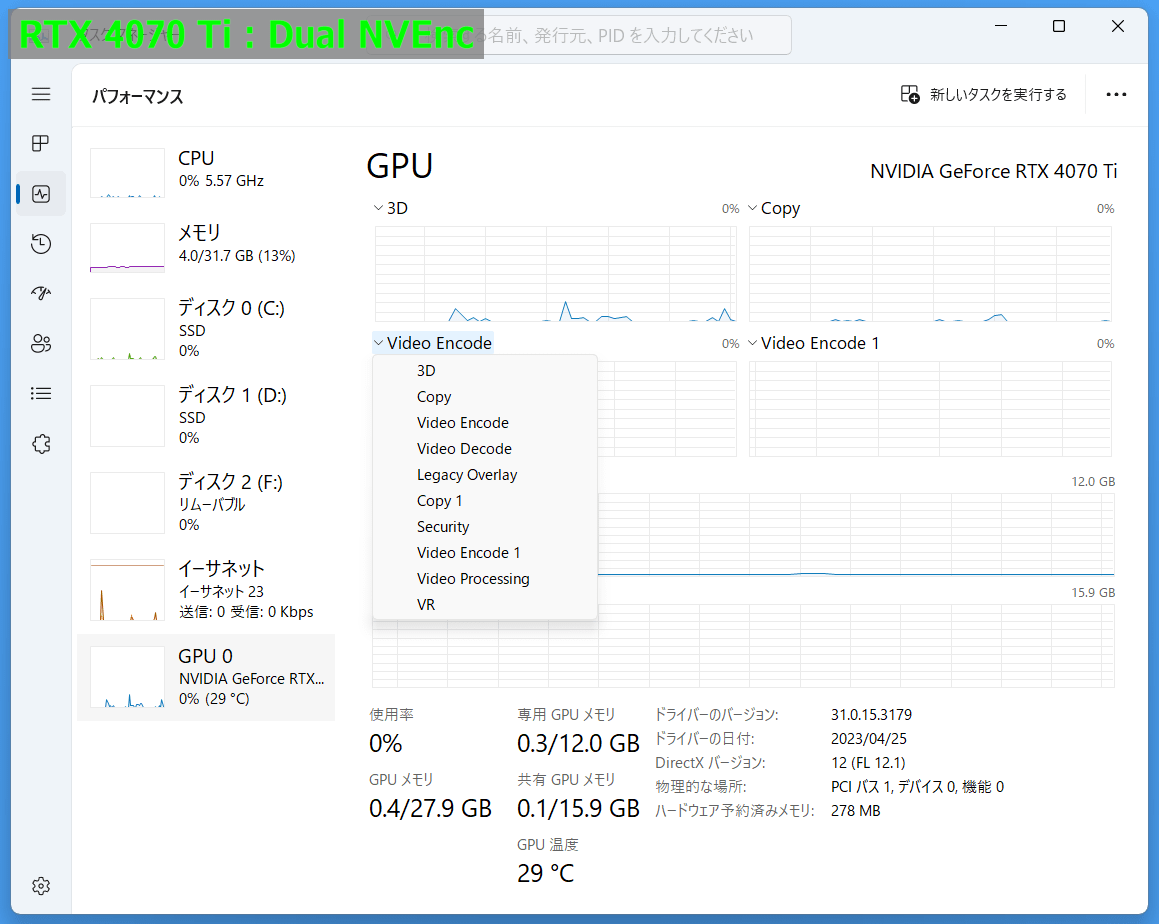Click the dedicated GPU memory value 0.3/12.0 GB
The image size is (1159, 924).
578,744
